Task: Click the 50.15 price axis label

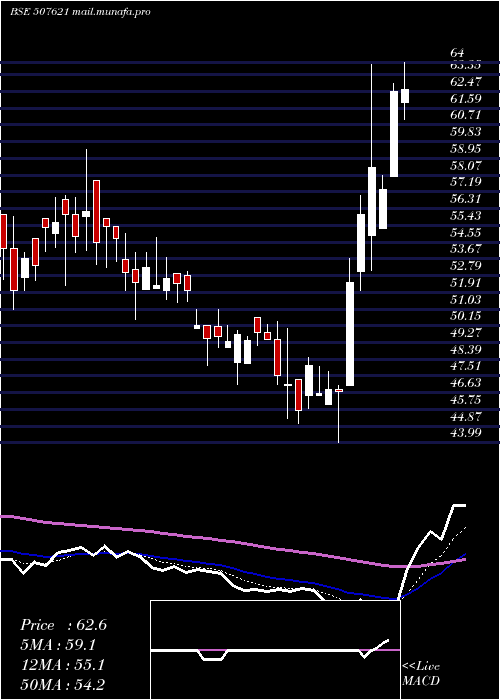Action: click(466, 316)
